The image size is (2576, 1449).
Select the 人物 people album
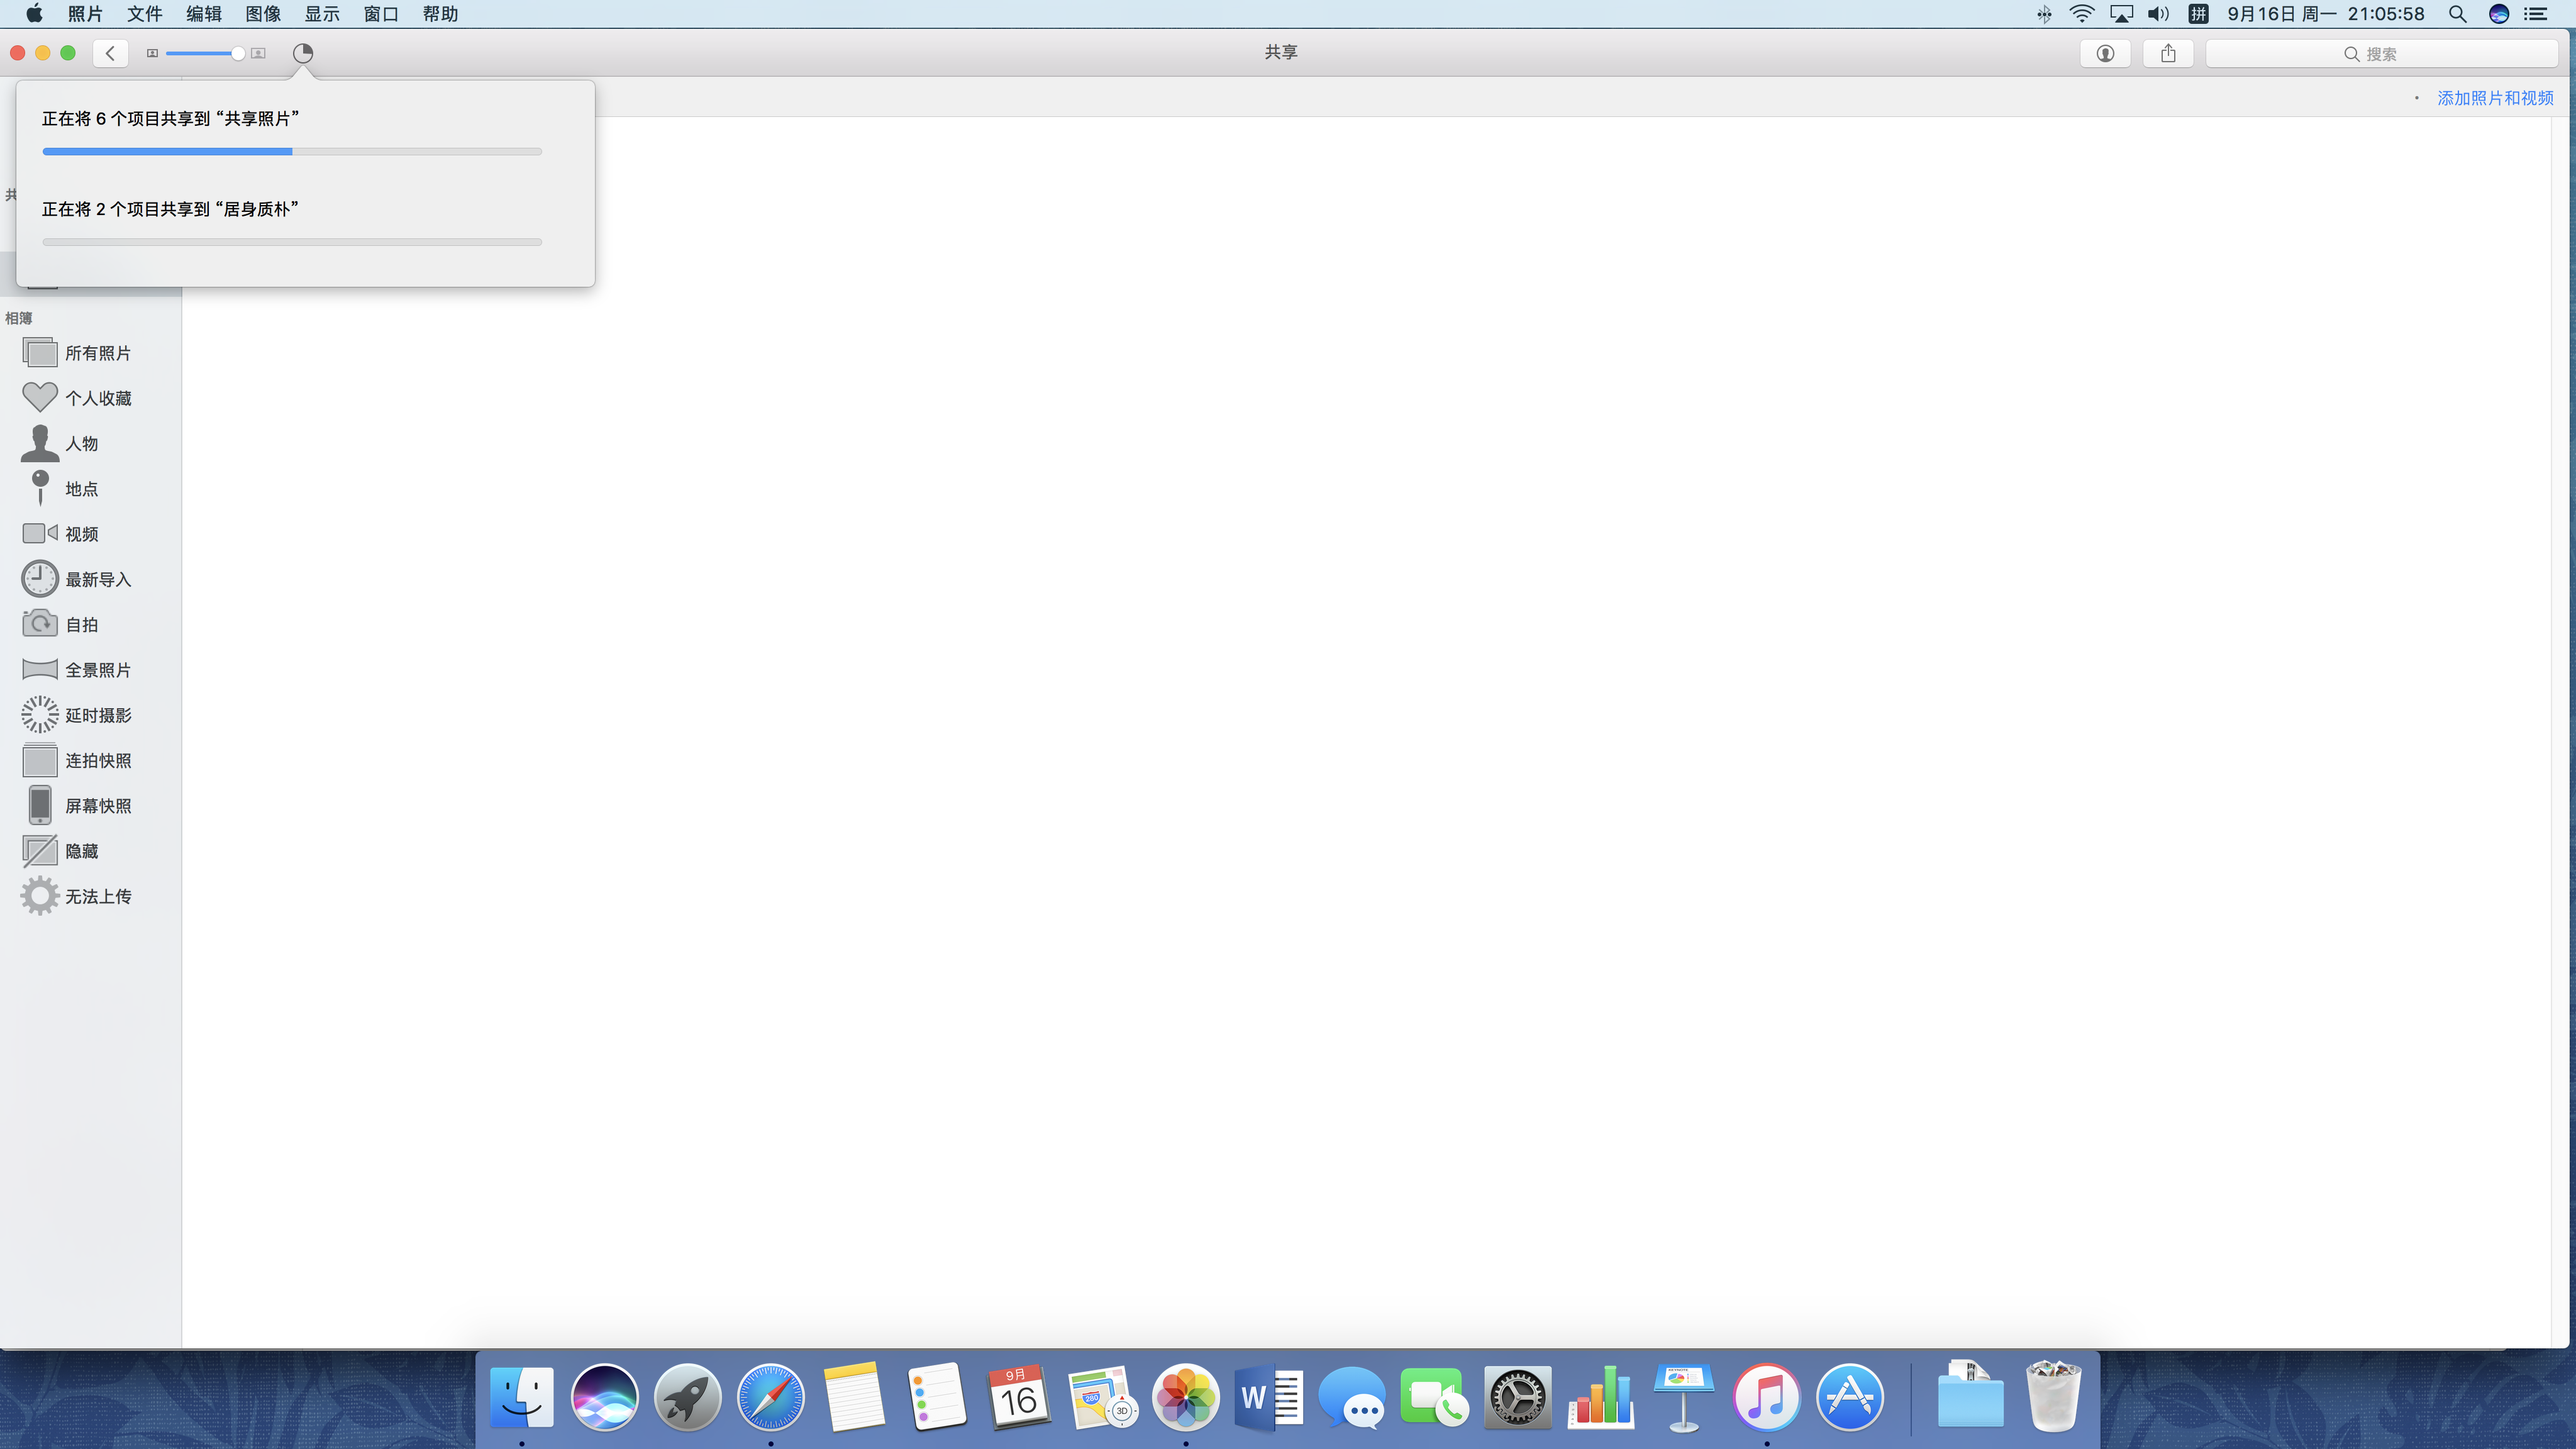tap(81, 443)
